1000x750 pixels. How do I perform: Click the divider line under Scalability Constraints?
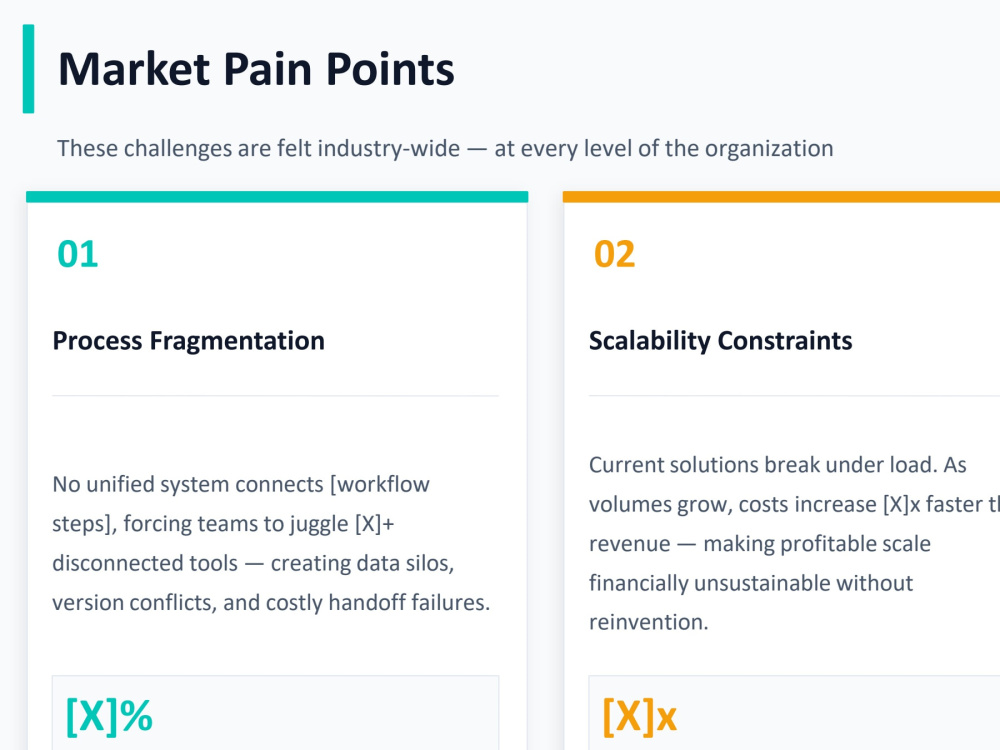(x=794, y=395)
